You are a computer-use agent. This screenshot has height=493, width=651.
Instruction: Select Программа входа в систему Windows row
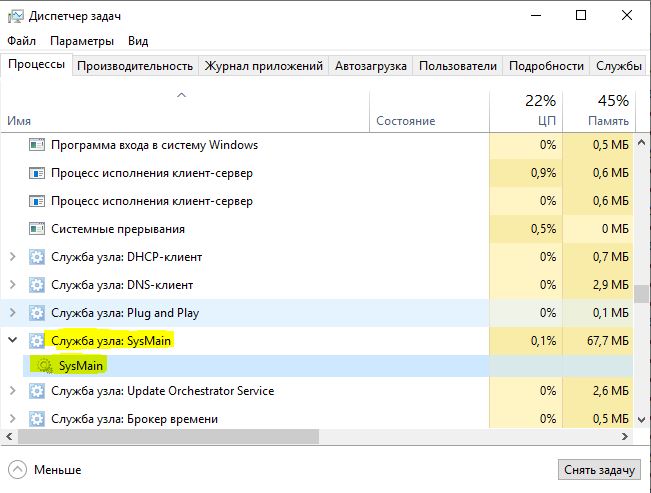[x=317, y=145]
